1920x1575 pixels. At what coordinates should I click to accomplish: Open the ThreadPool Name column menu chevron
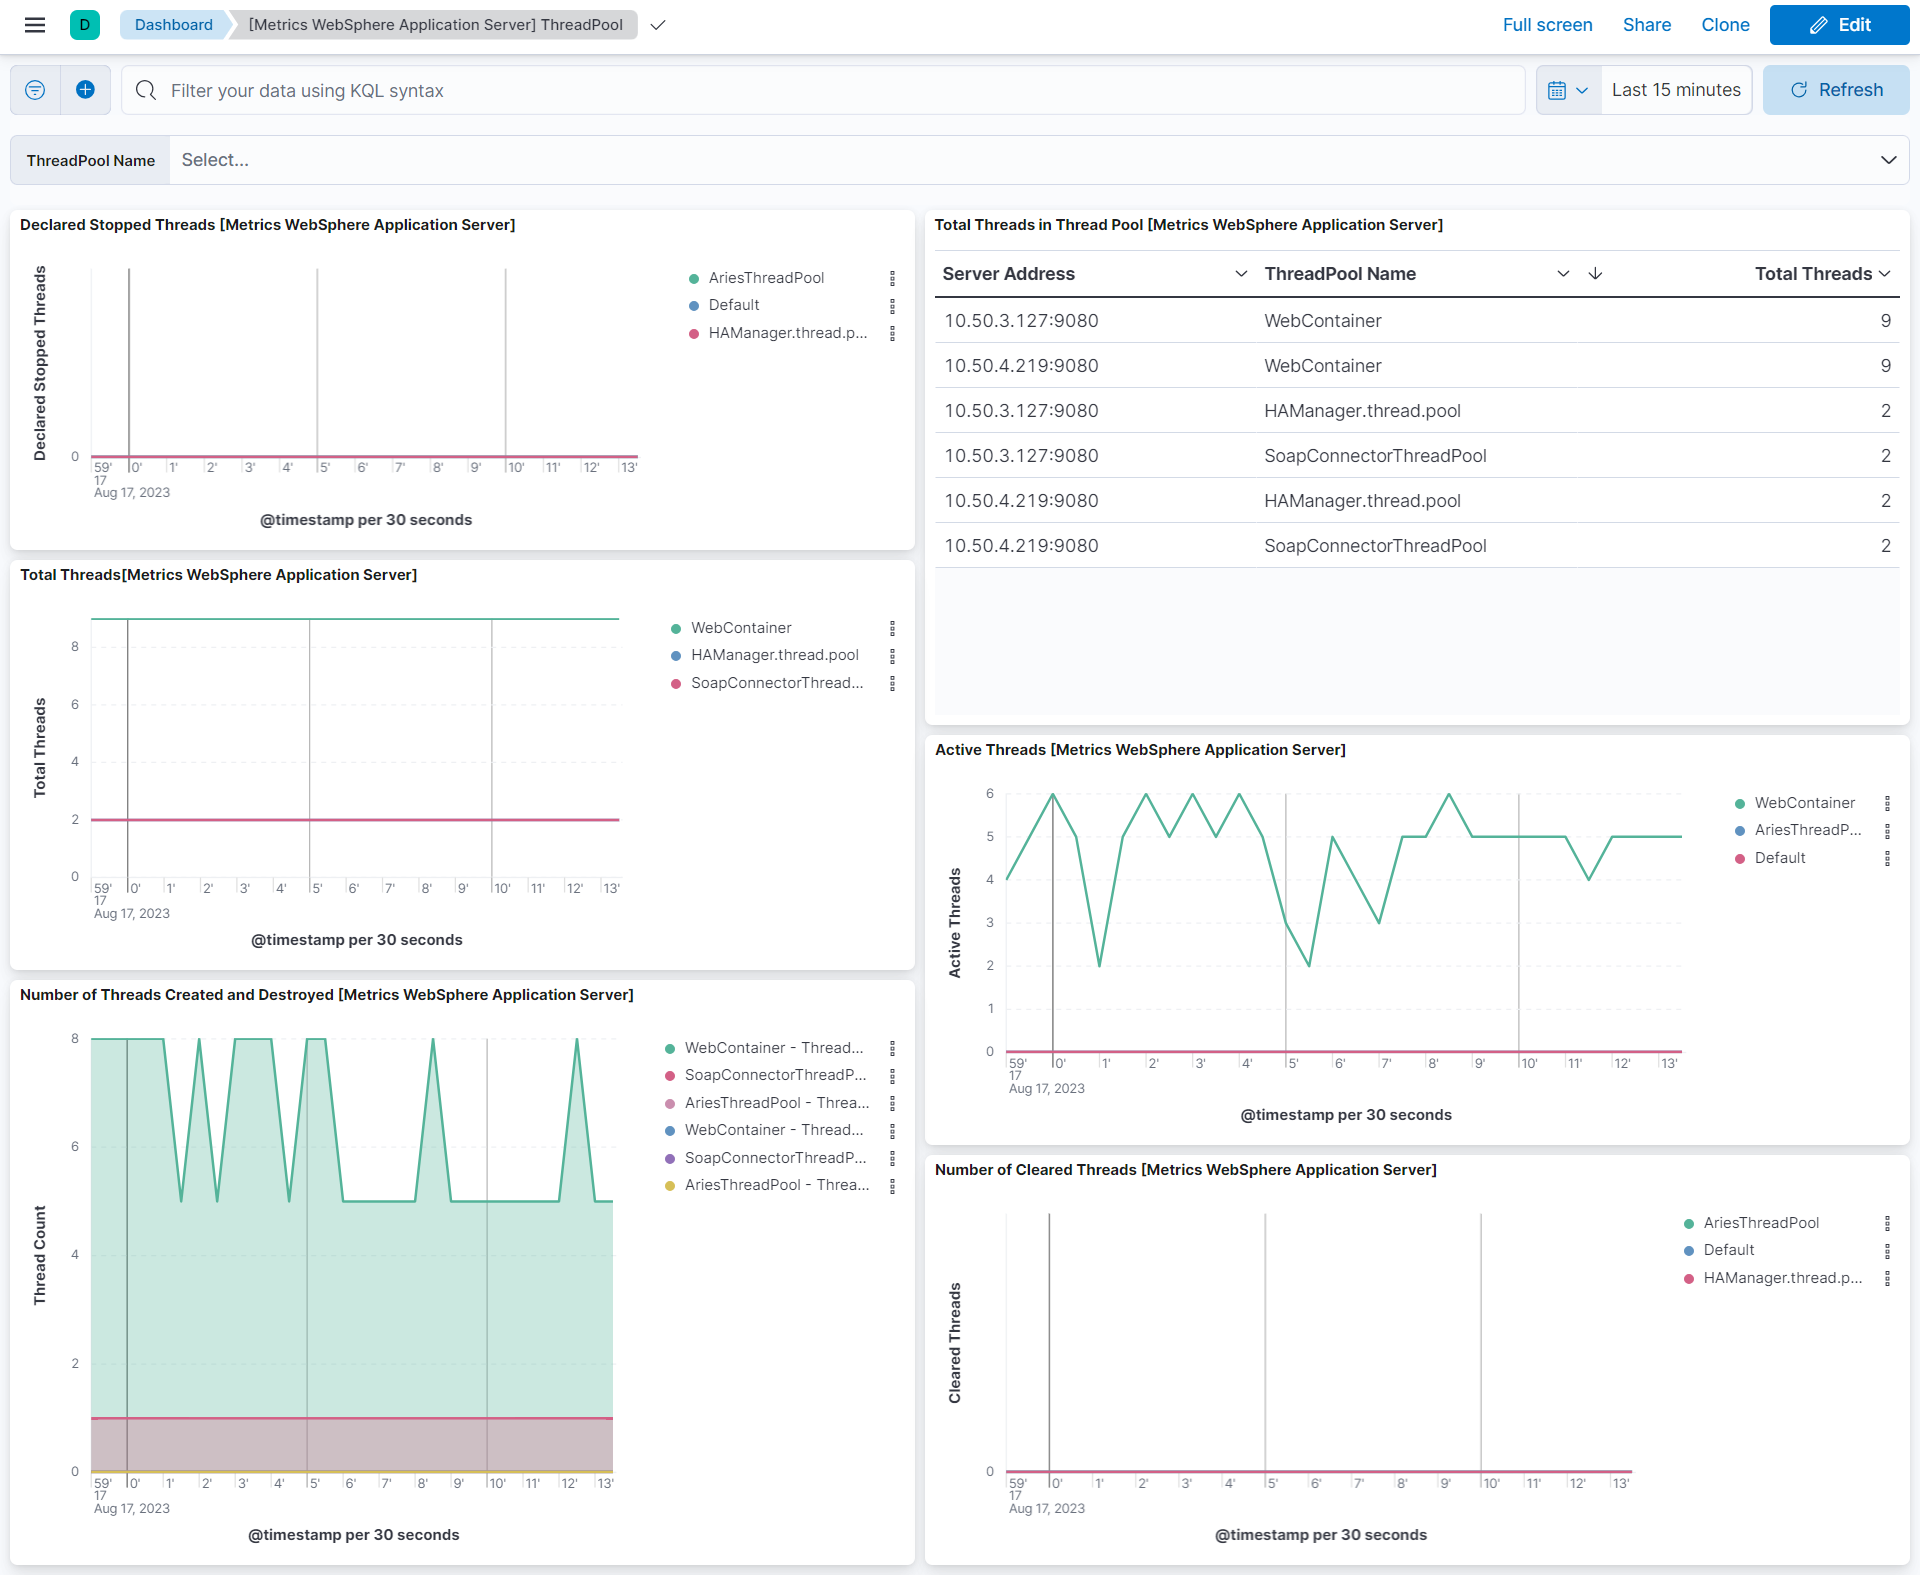(x=1563, y=274)
